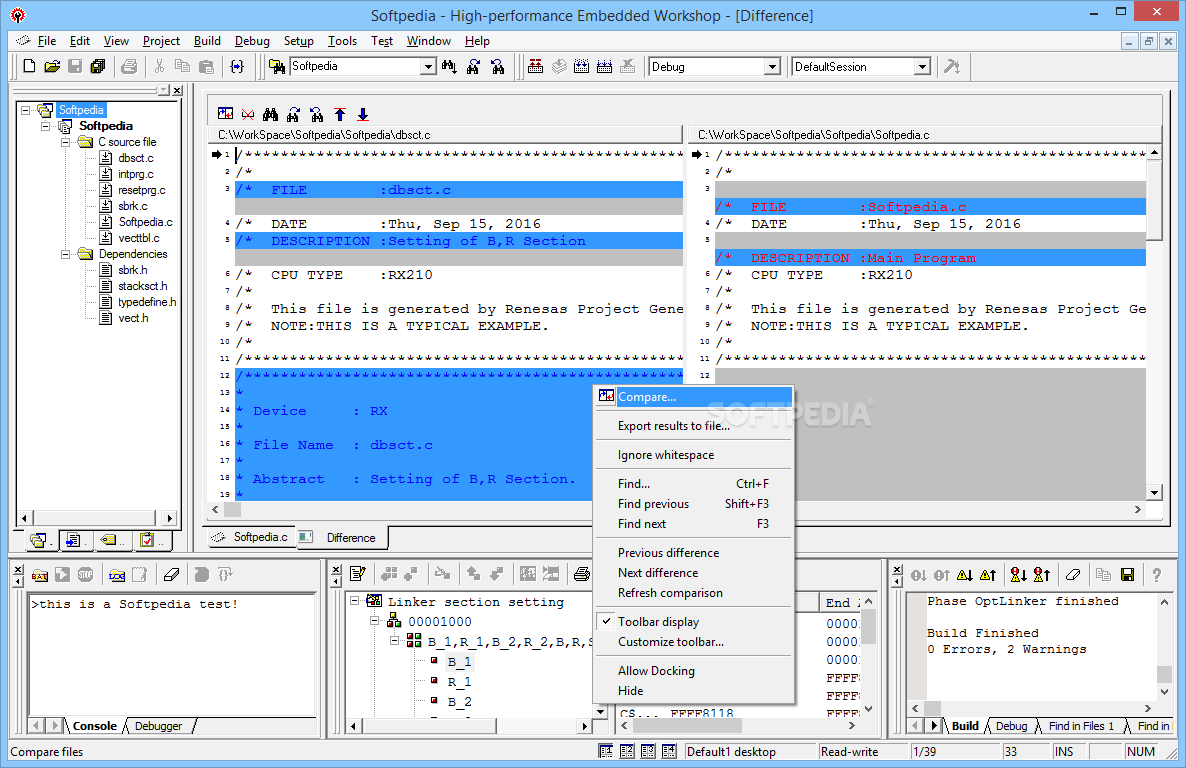Switch to the Softpedia.c tab
1186x768 pixels.
(250, 537)
